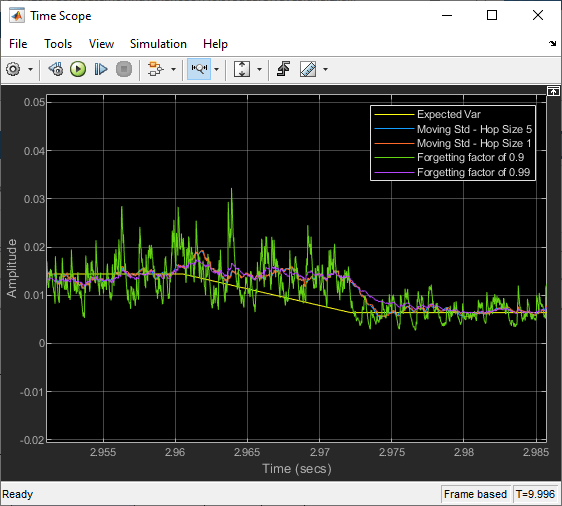The height and width of the screenshot is (506, 562).
Task: Open the File menu
Action: pyautogui.click(x=18, y=44)
